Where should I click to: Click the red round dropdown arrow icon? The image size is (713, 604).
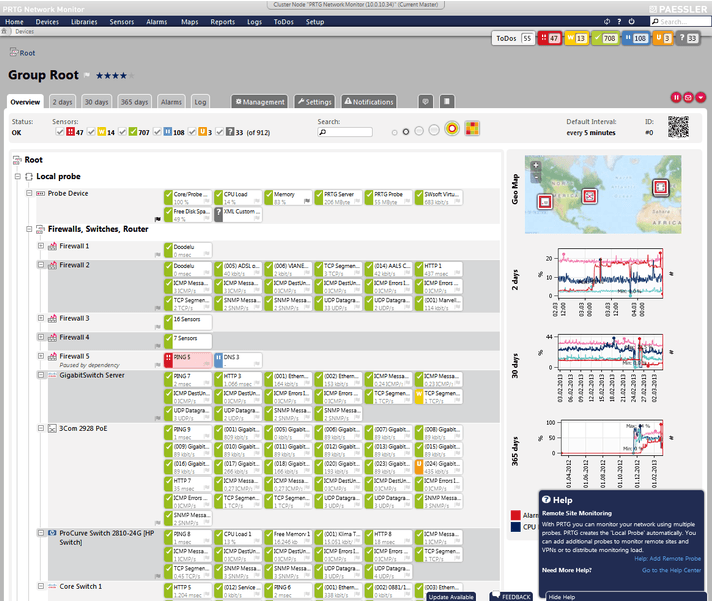tap(701, 97)
